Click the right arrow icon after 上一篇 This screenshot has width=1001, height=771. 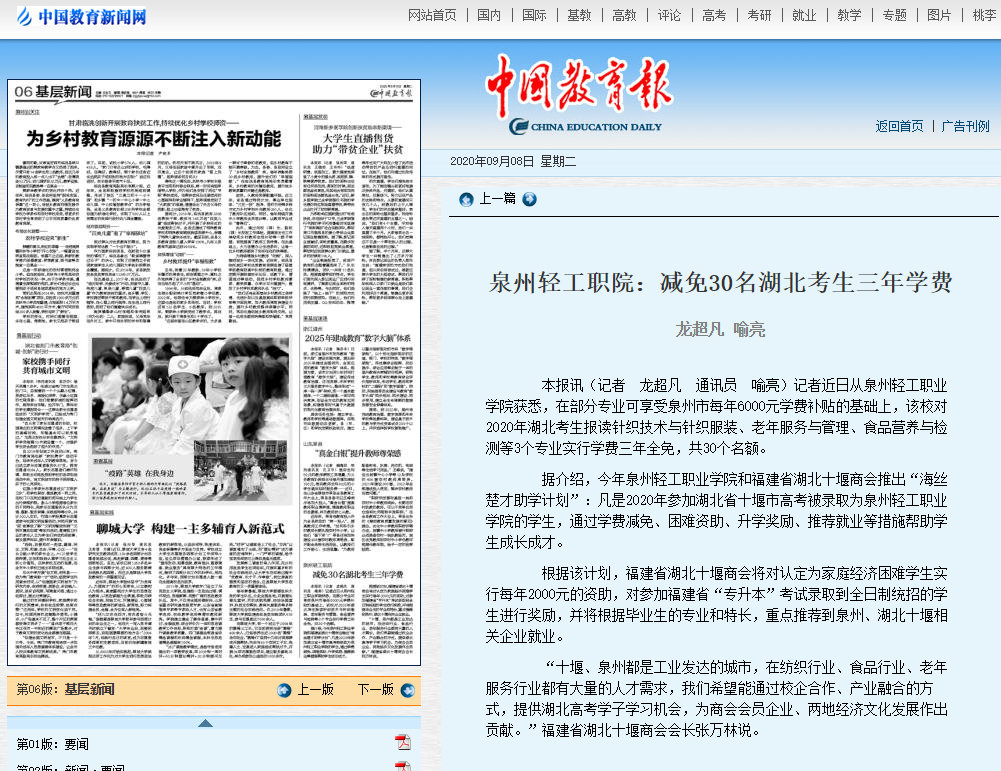(529, 199)
